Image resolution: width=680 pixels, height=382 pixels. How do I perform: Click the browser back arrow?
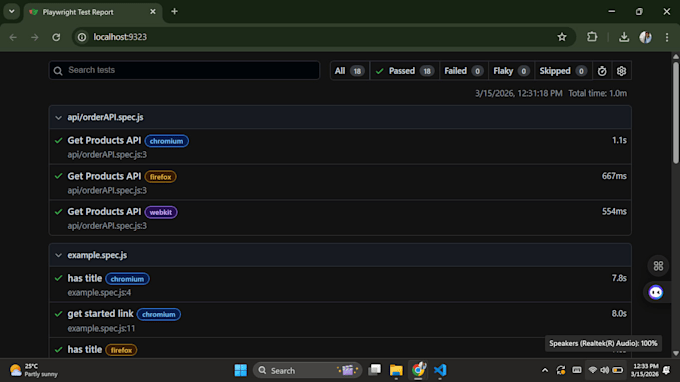[13, 37]
